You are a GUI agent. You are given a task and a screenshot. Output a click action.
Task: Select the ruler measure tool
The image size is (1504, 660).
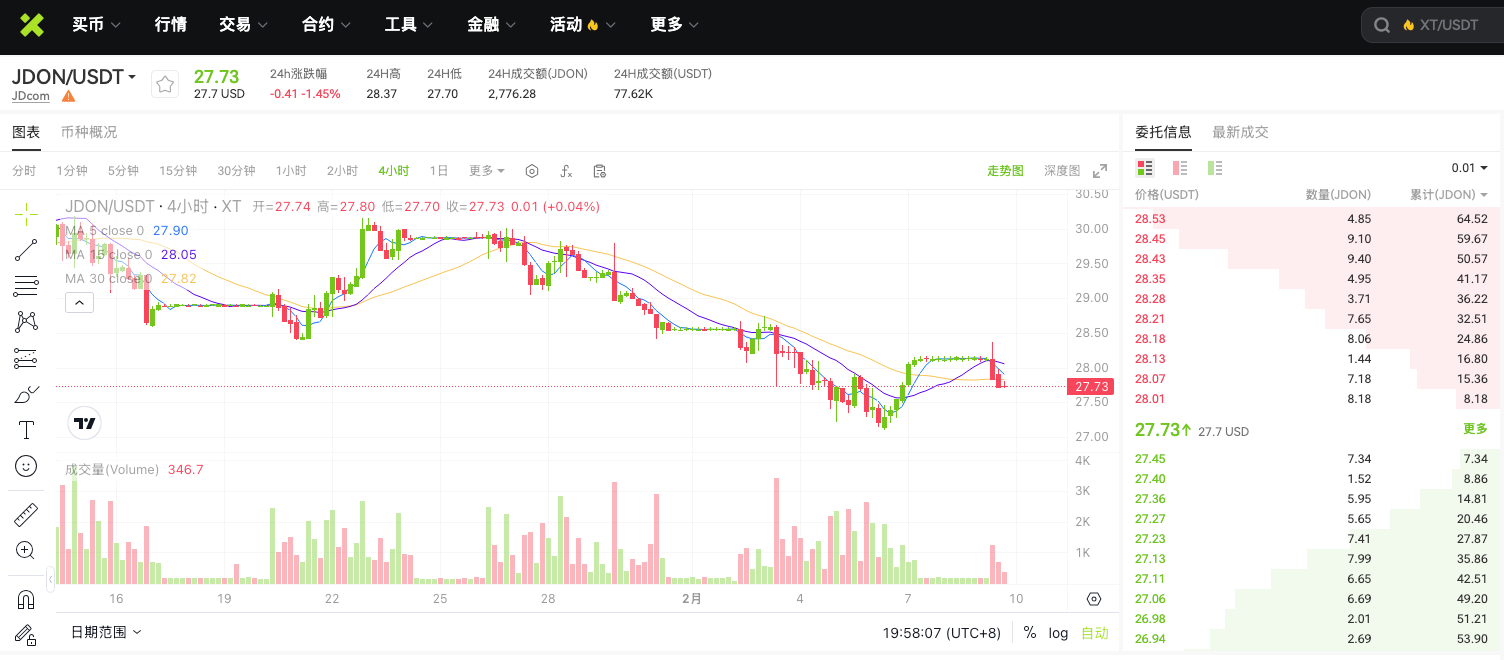click(25, 513)
